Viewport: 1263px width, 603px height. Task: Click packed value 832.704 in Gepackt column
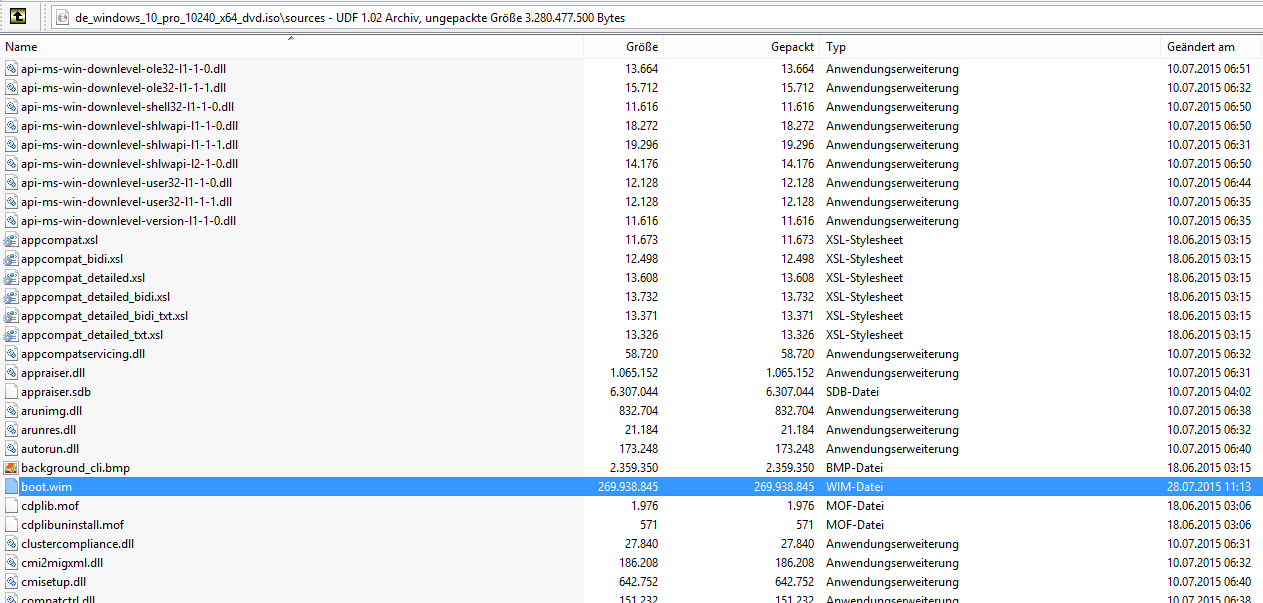[797, 411]
